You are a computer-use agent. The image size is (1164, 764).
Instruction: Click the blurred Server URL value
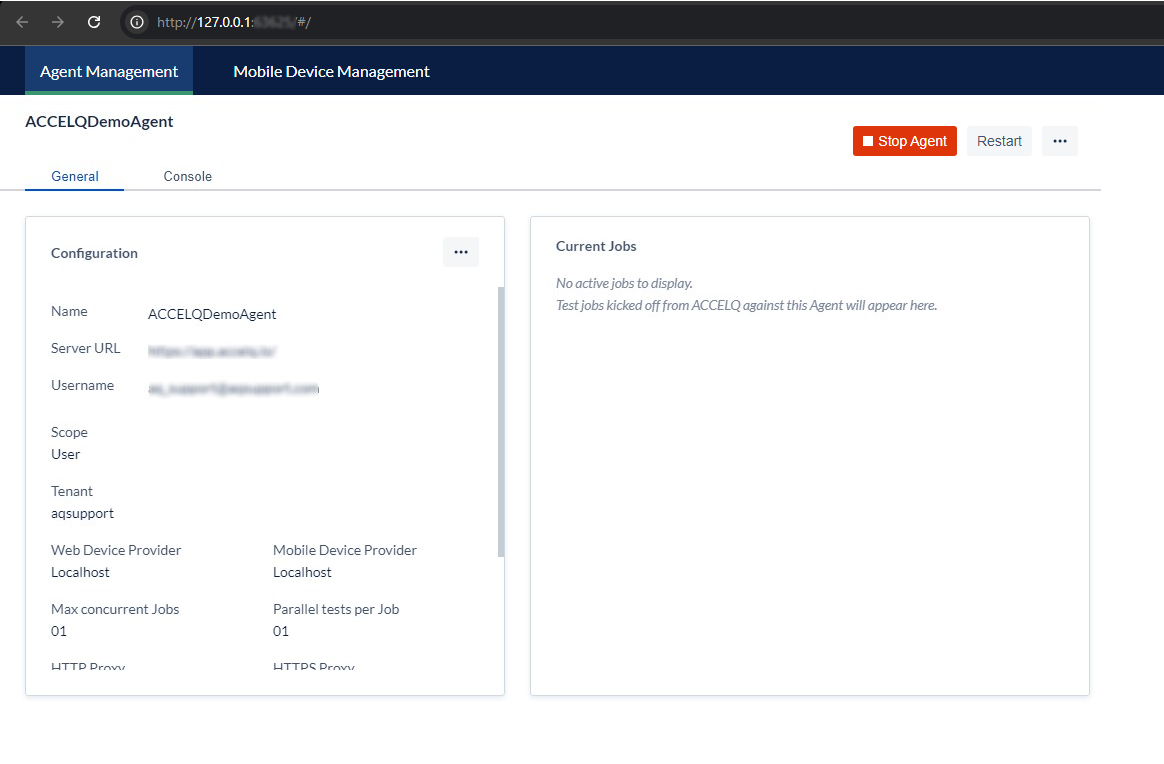tap(212, 351)
